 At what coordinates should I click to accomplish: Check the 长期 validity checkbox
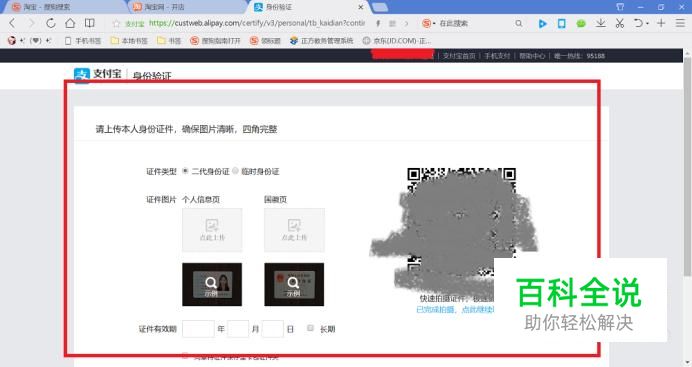pyautogui.click(x=310, y=328)
